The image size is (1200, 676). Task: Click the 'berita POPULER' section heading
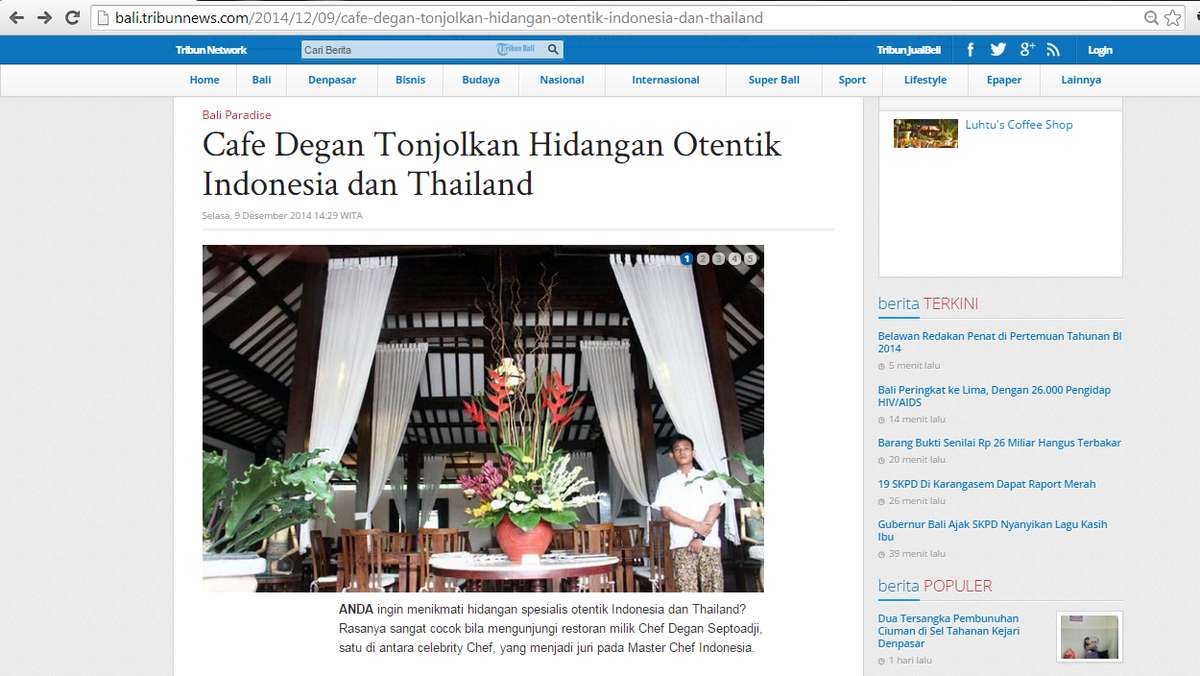point(935,586)
